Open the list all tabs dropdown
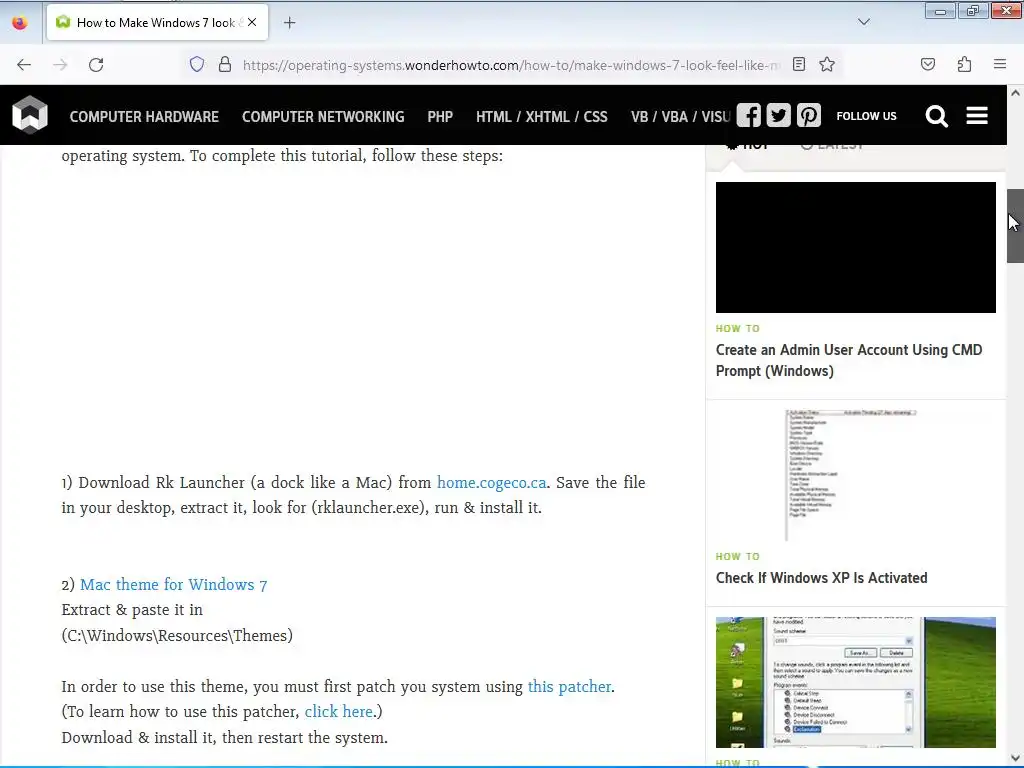Image resolution: width=1024 pixels, height=768 pixels. point(863,22)
